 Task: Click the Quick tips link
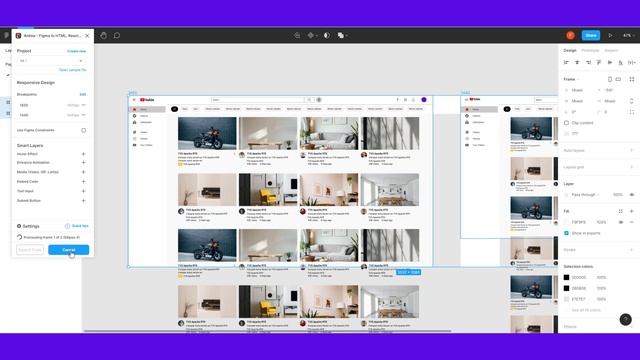coord(77,226)
